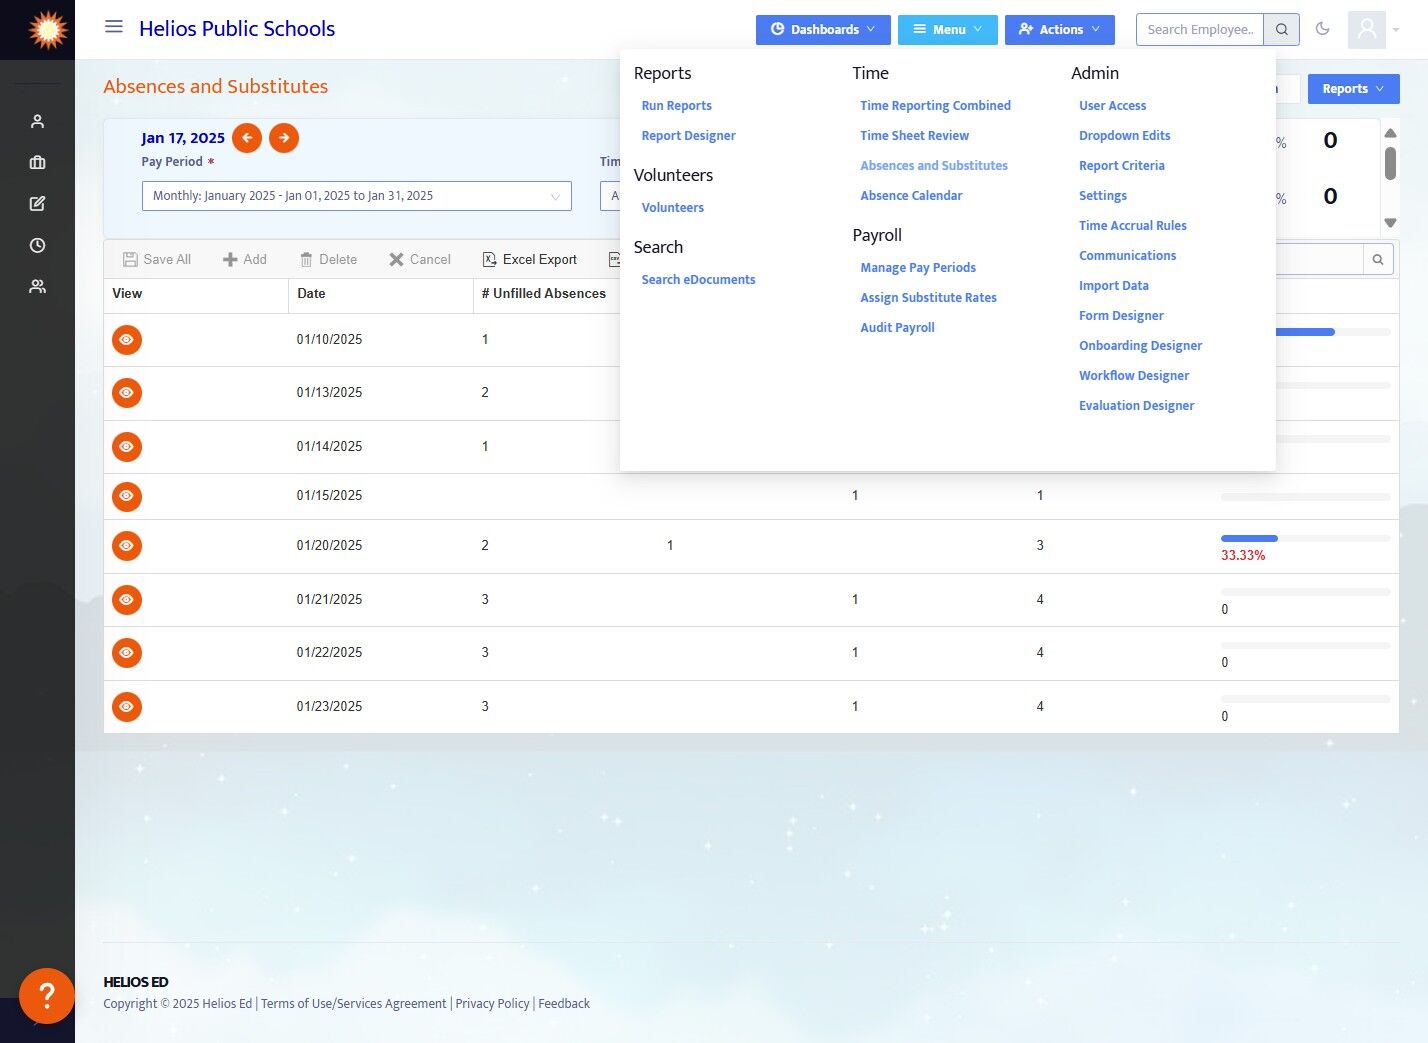
Task: Click the scroll down arrow in summary panel
Action: tap(1390, 223)
